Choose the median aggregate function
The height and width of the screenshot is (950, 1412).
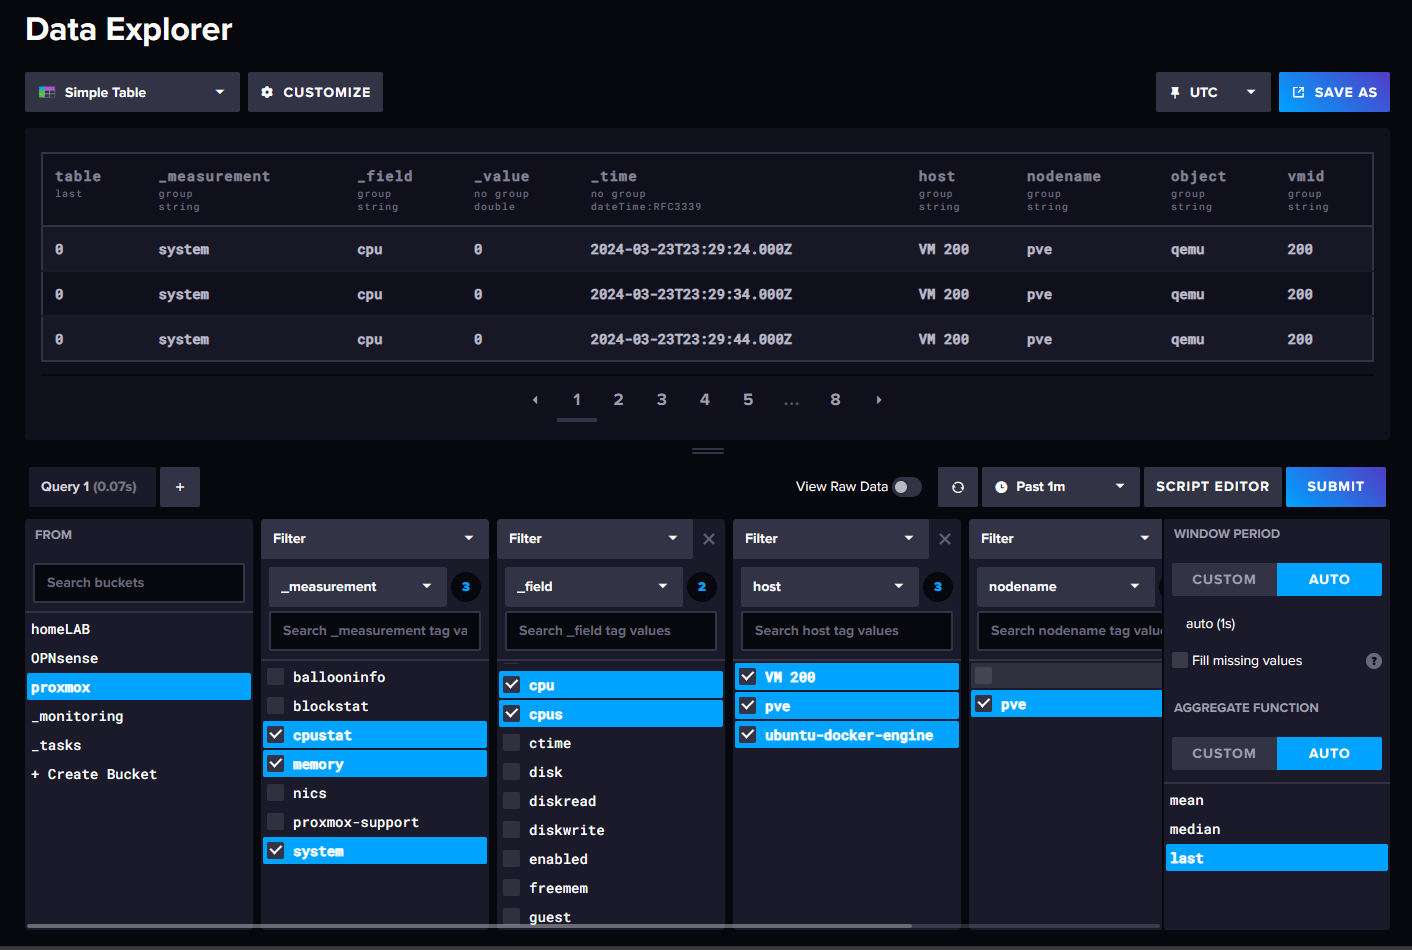pyautogui.click(x=1276, y=830)
